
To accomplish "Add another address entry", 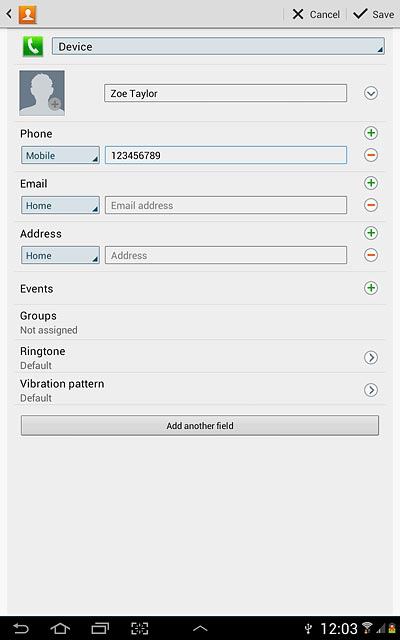I will [x=371, y=233].
